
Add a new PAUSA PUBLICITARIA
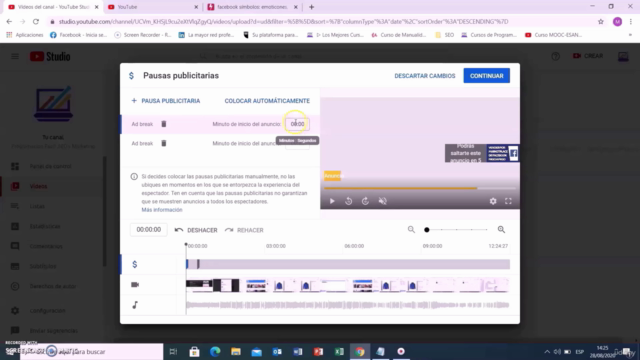pos(166,101)
